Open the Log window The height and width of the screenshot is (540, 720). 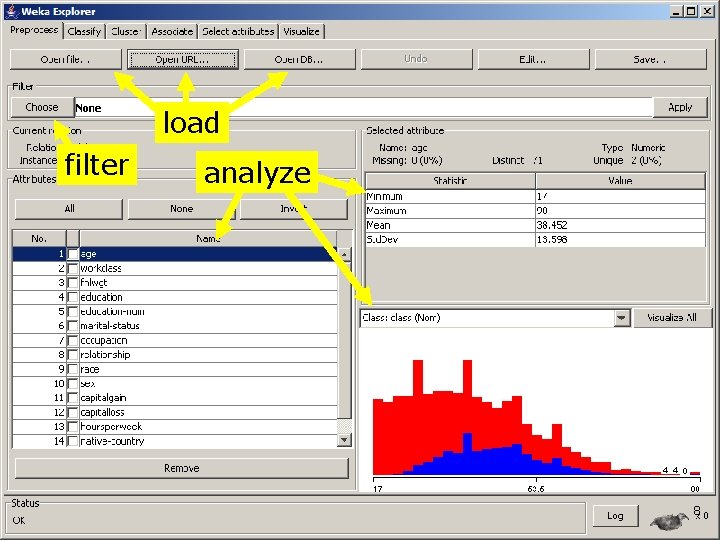pyautogui.click(x=615, y=516)
